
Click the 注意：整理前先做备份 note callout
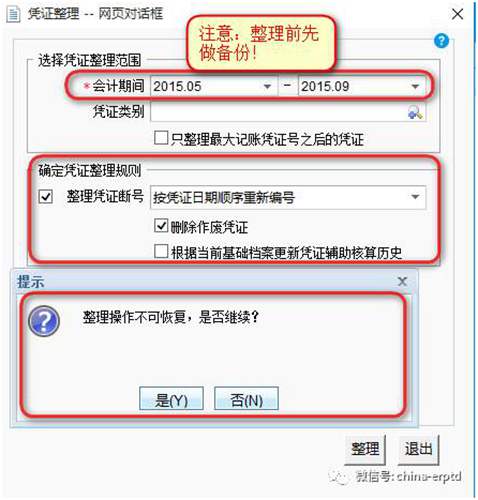(261, 44)
